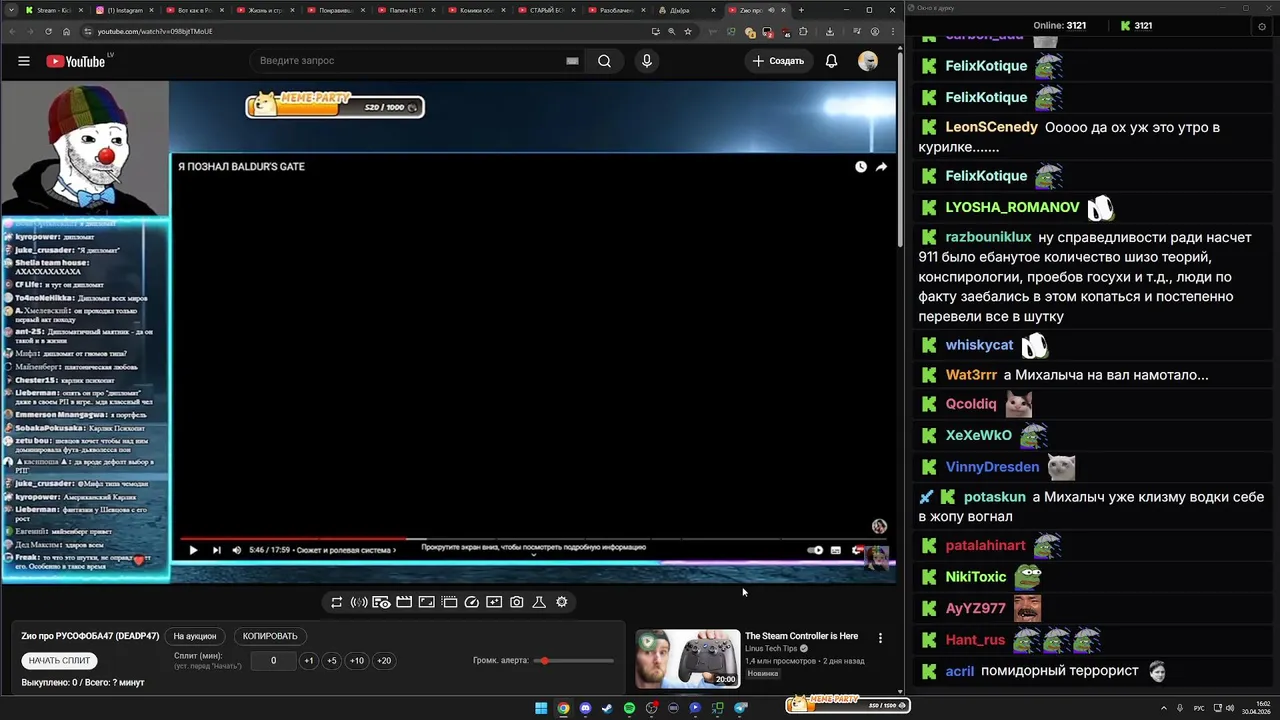This screenshot has width=1280, height=720.
Task: Click the 'Создать' create button
Action: (778, 61)
